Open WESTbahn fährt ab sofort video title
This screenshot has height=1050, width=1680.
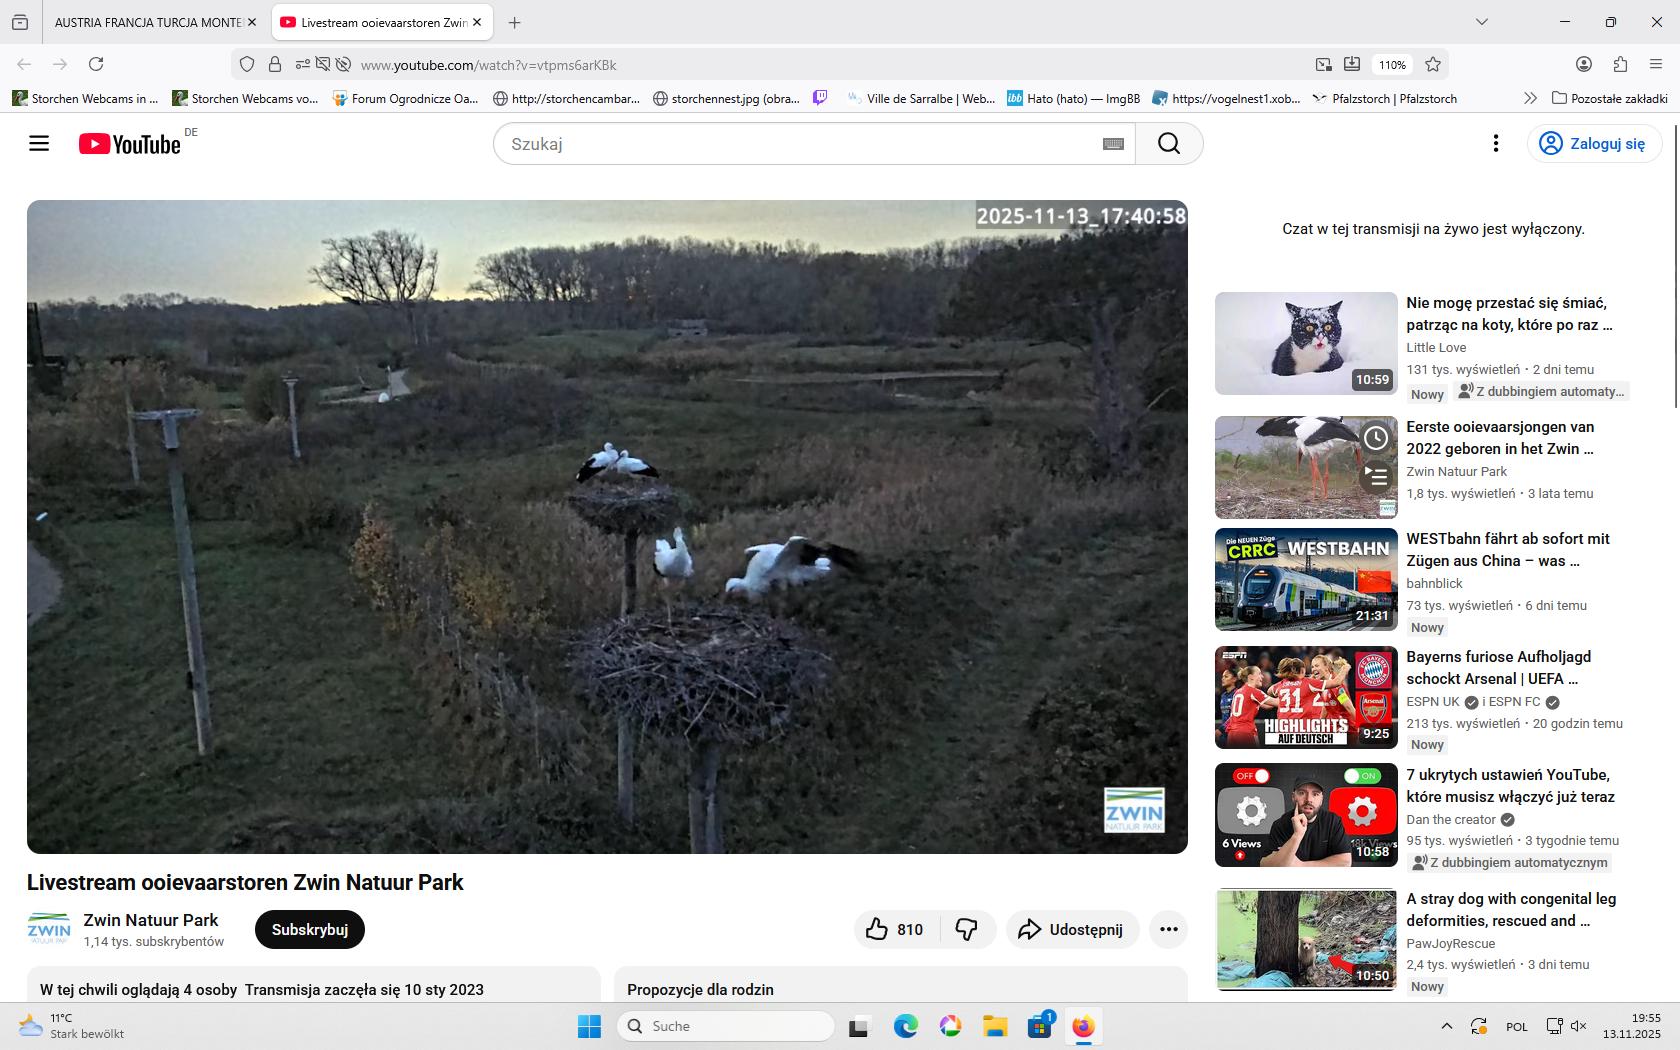[x=1508, y=550]
